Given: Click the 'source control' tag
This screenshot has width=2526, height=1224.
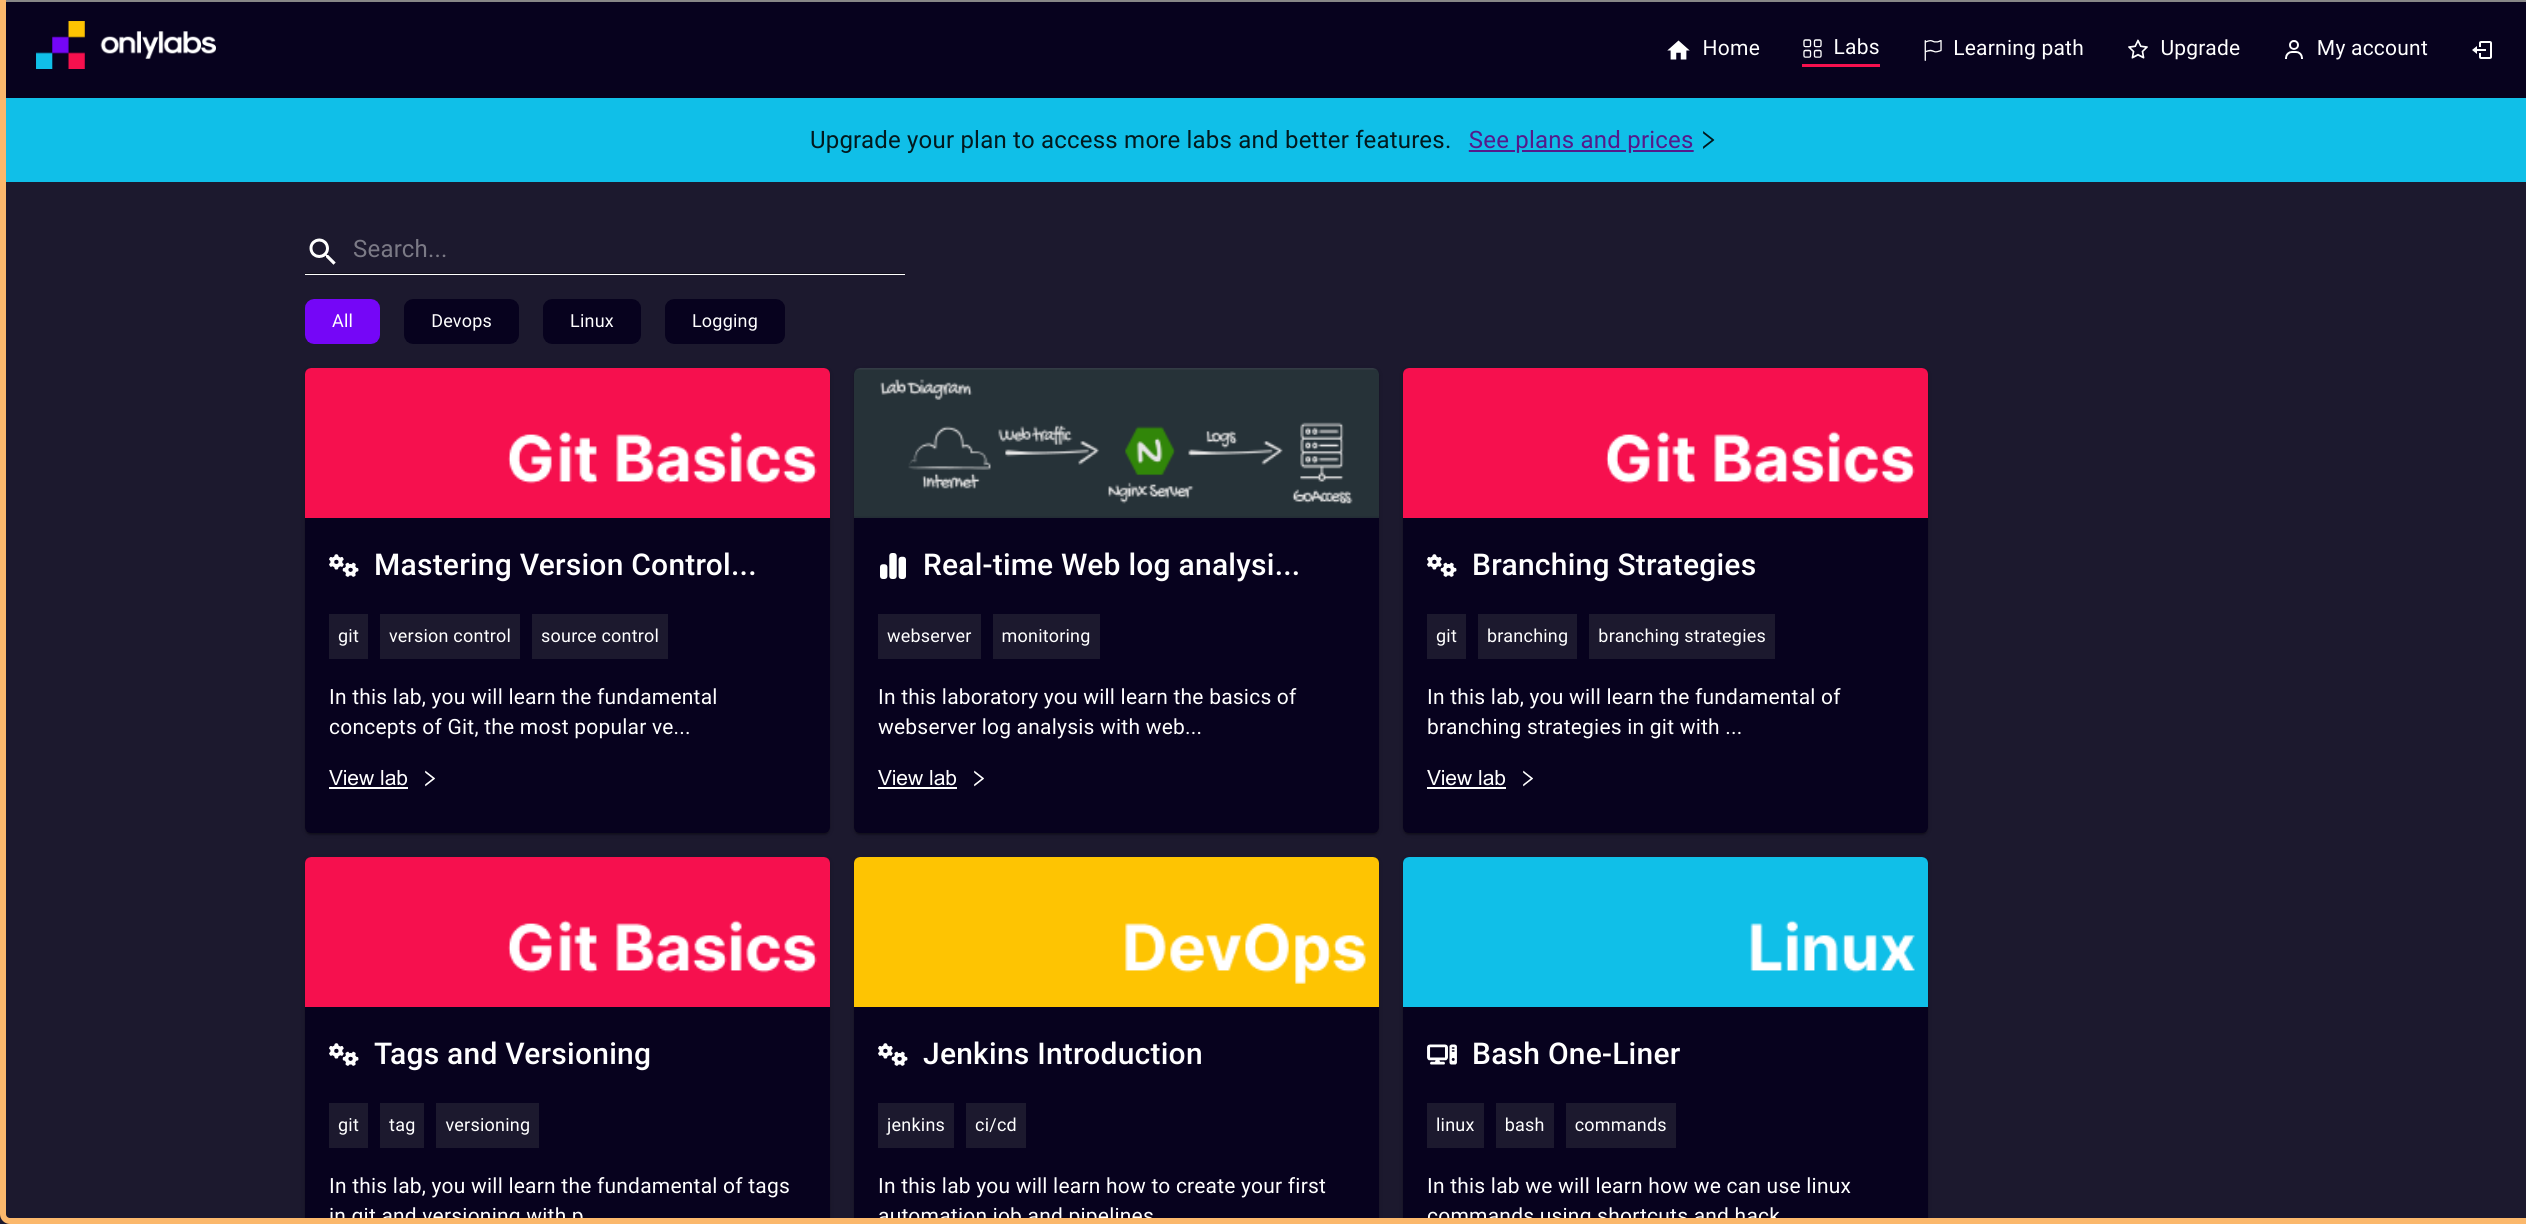Looking at the screenshot, I should tap(599, 636).
